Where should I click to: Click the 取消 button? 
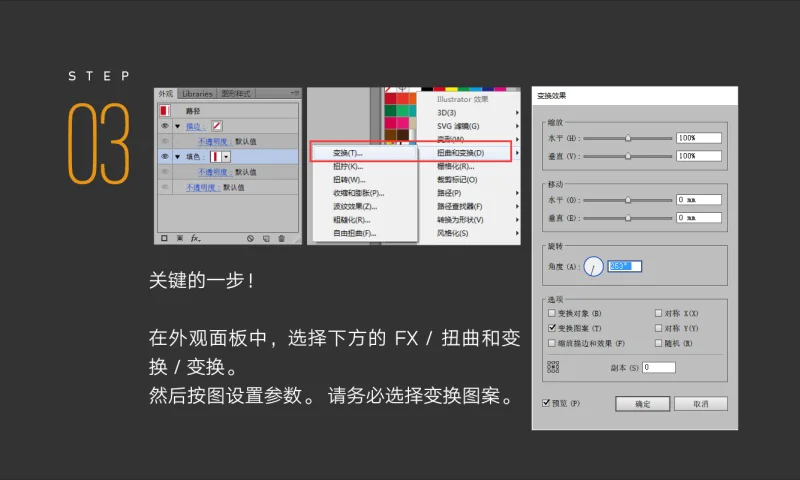click(x=701, y=404)
